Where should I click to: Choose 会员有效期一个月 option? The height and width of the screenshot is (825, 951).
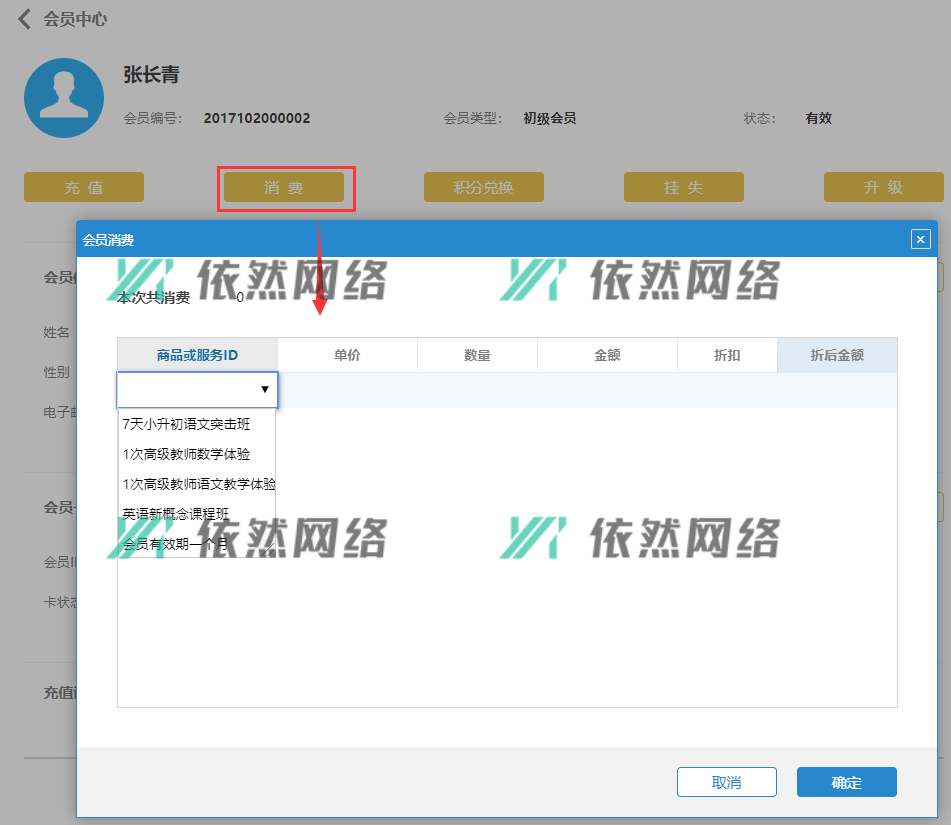point(176,544)
